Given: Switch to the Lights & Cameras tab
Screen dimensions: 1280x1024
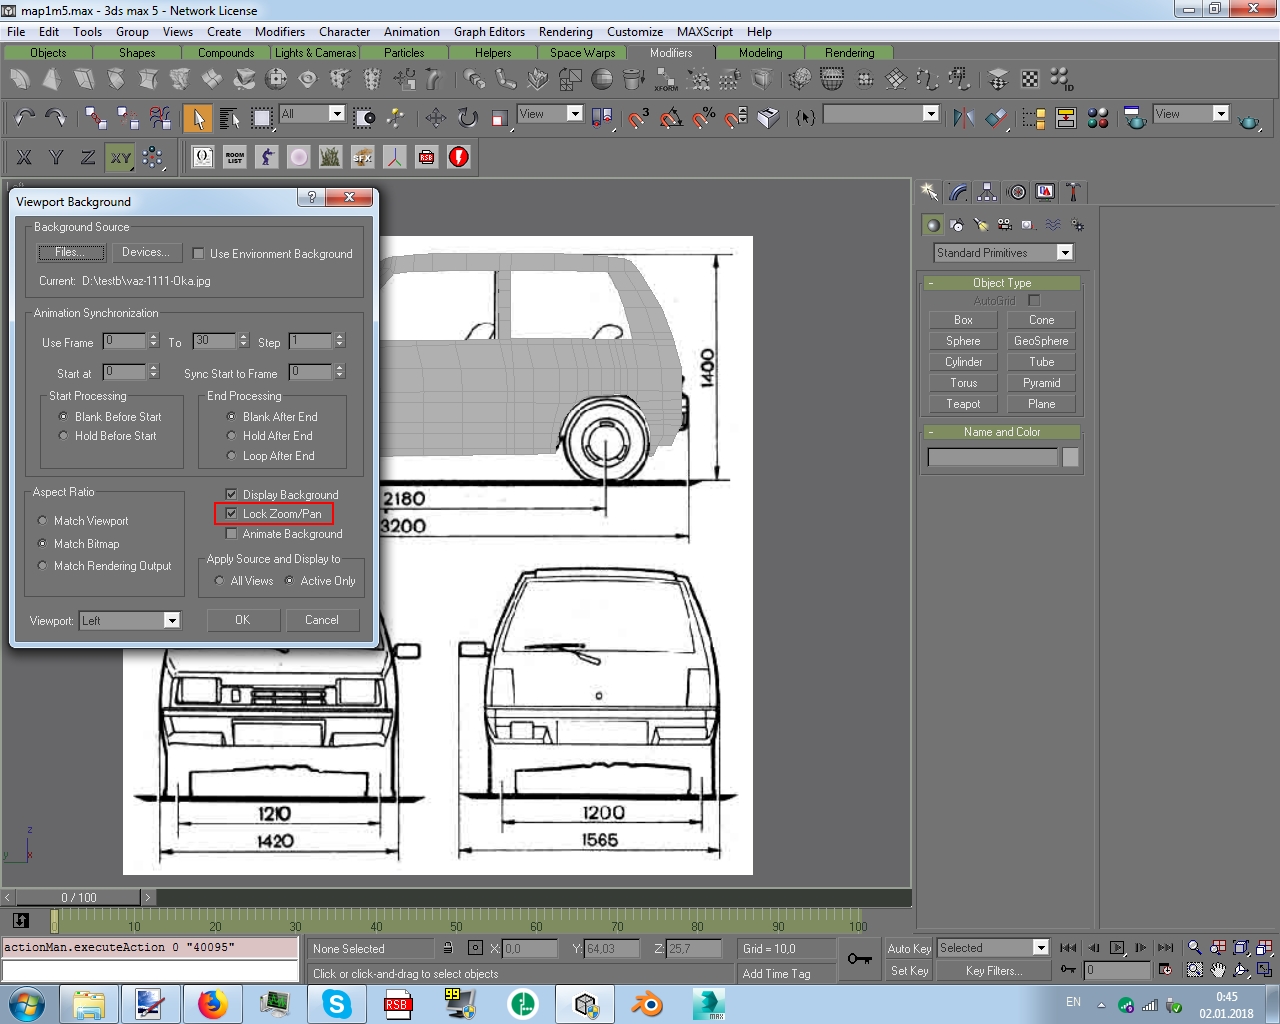Looking at the screenshot, I should pyautogui.click(x=315, y=53).
